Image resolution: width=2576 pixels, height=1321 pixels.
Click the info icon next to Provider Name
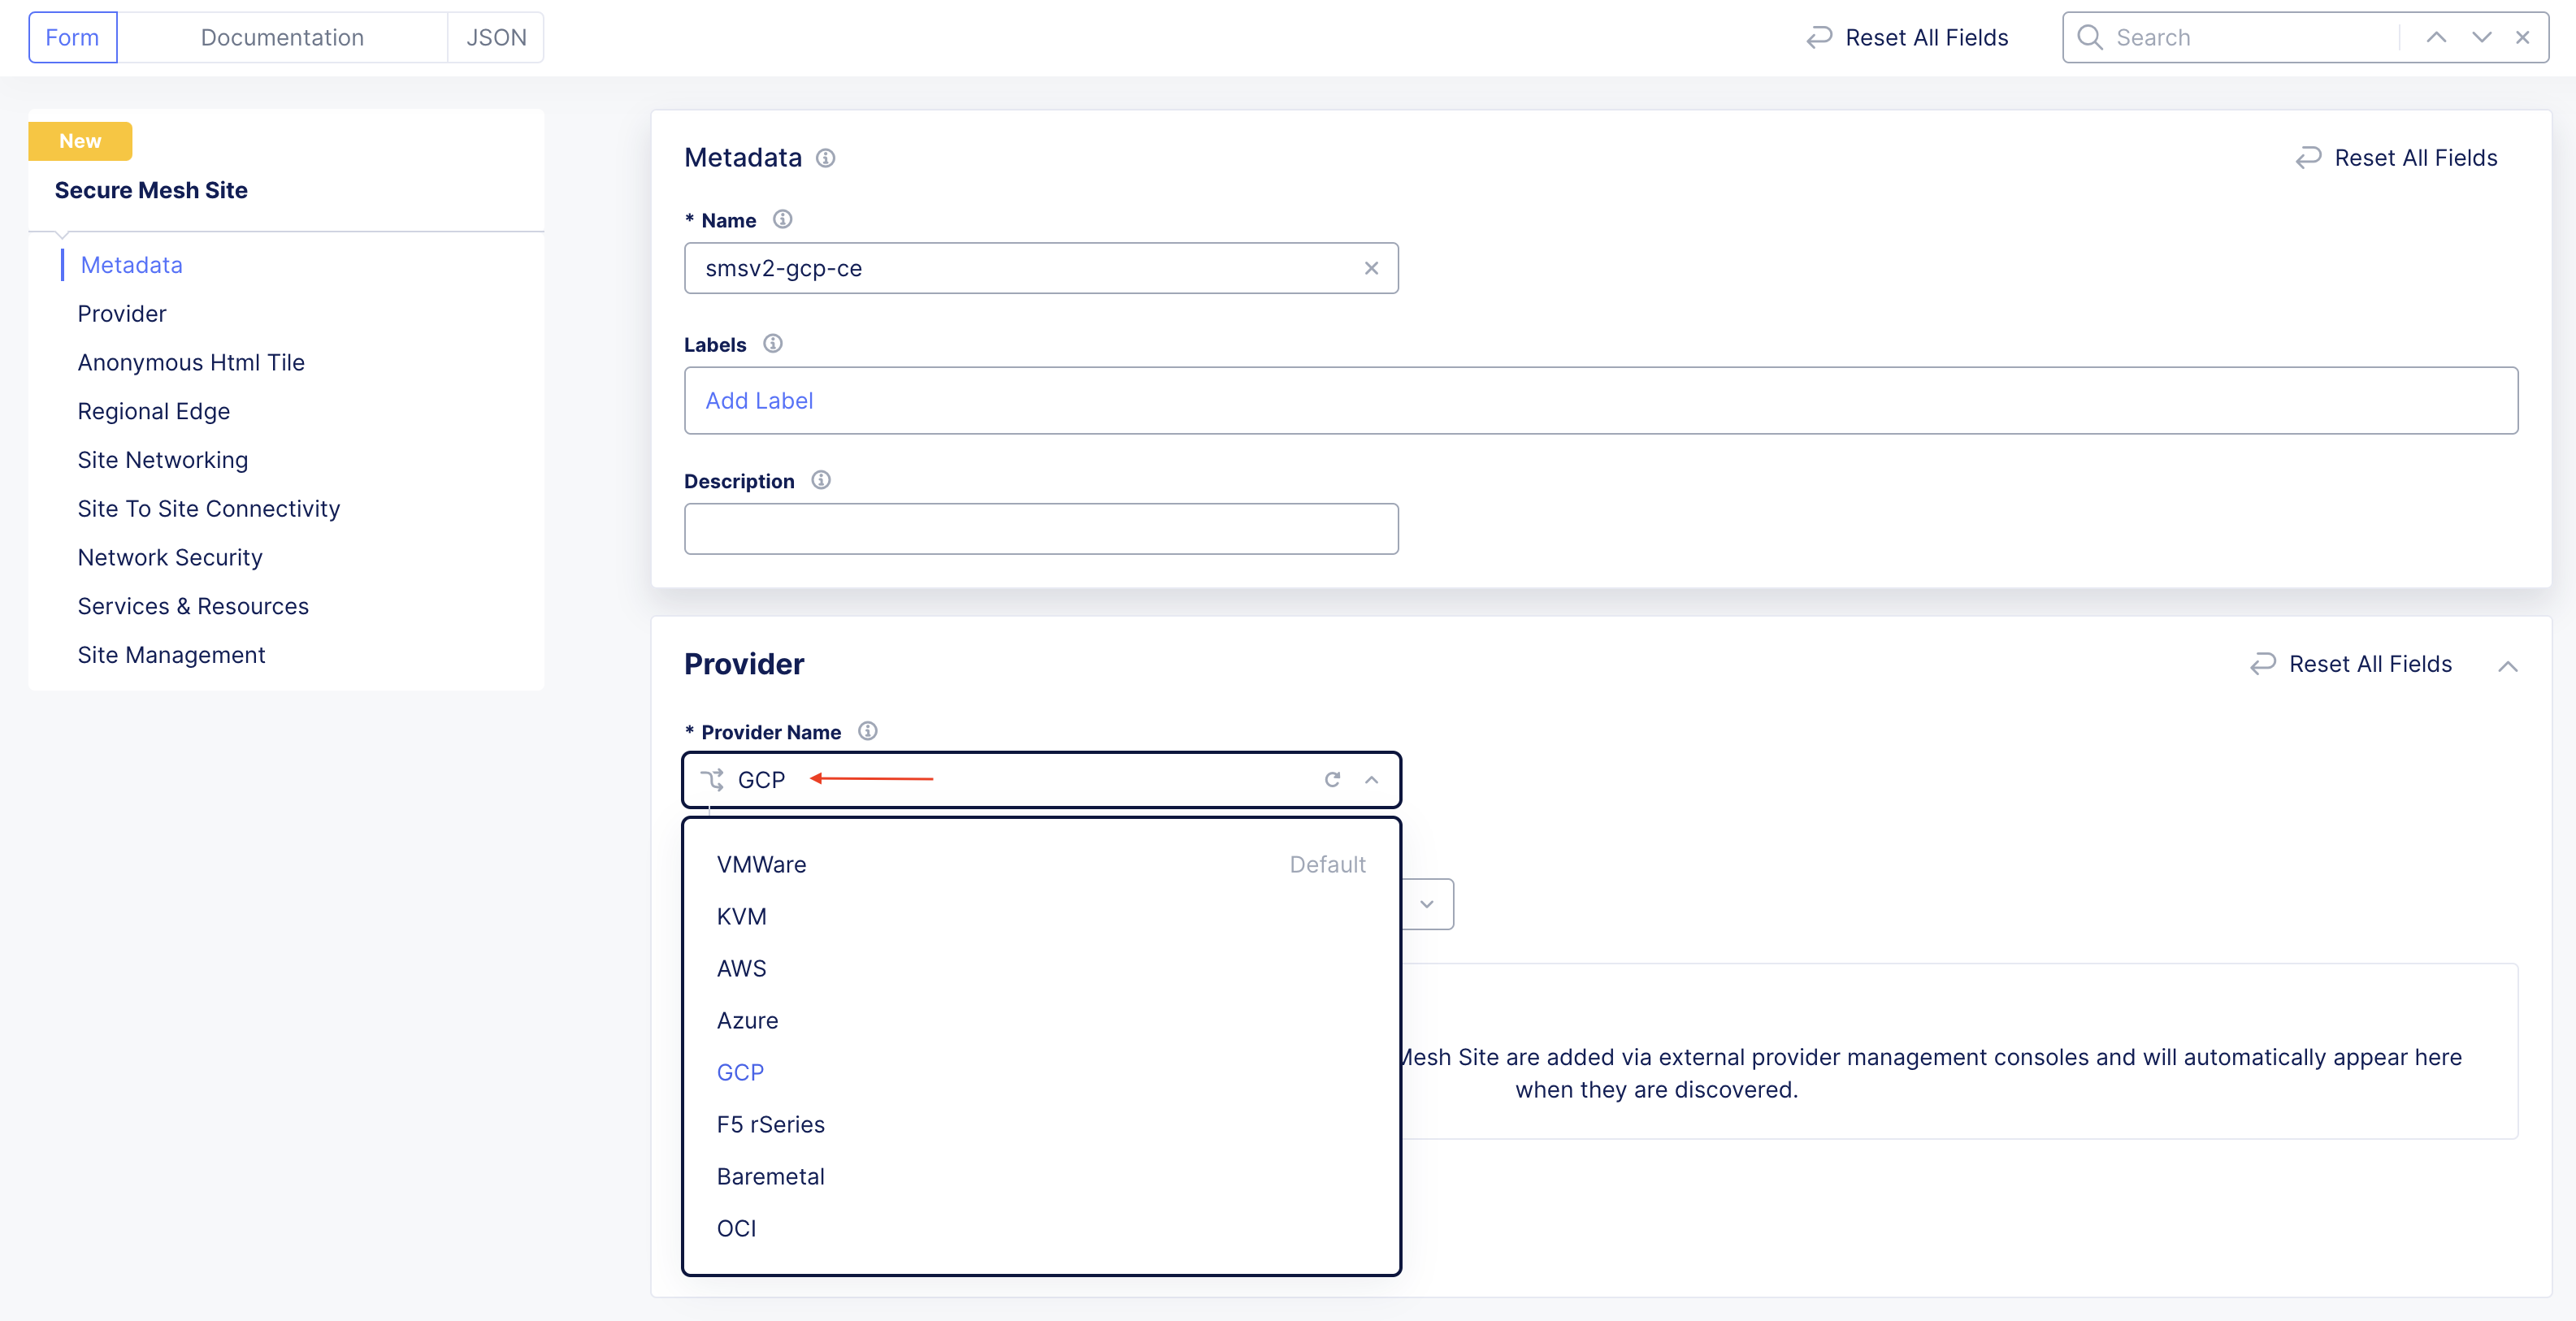[866, 730]
